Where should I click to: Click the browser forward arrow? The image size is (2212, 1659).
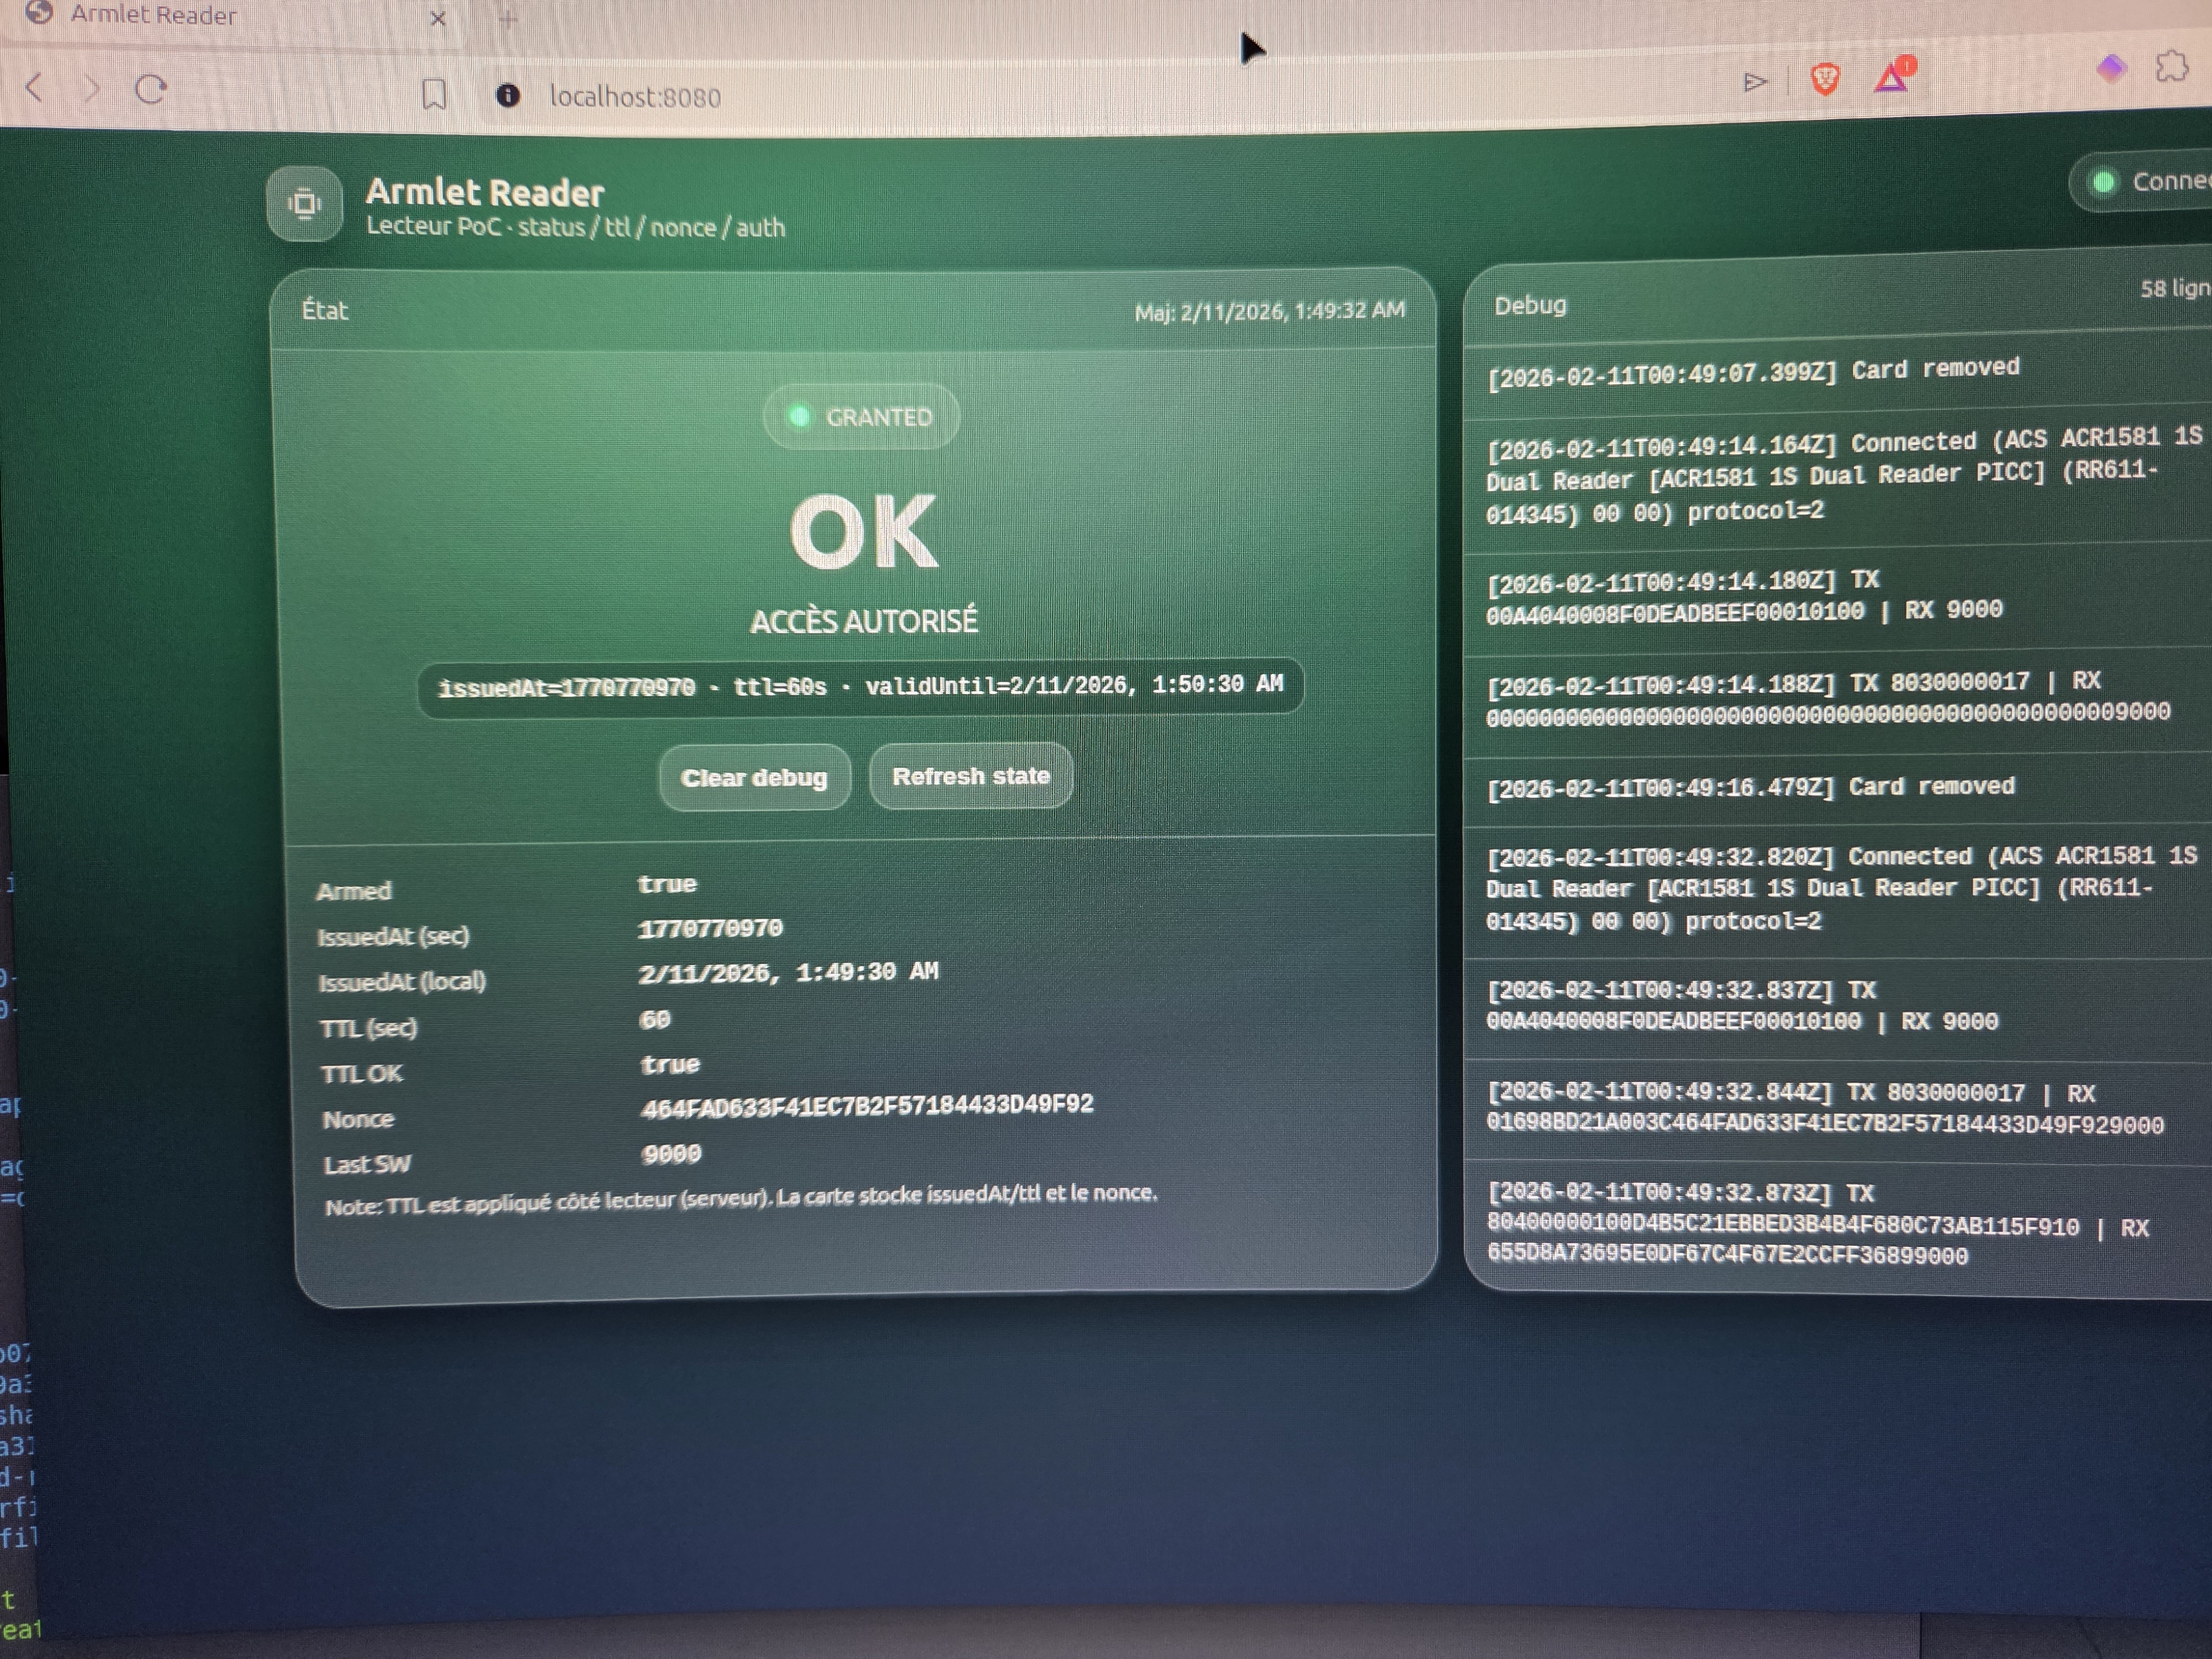click(x=92, y=89)
